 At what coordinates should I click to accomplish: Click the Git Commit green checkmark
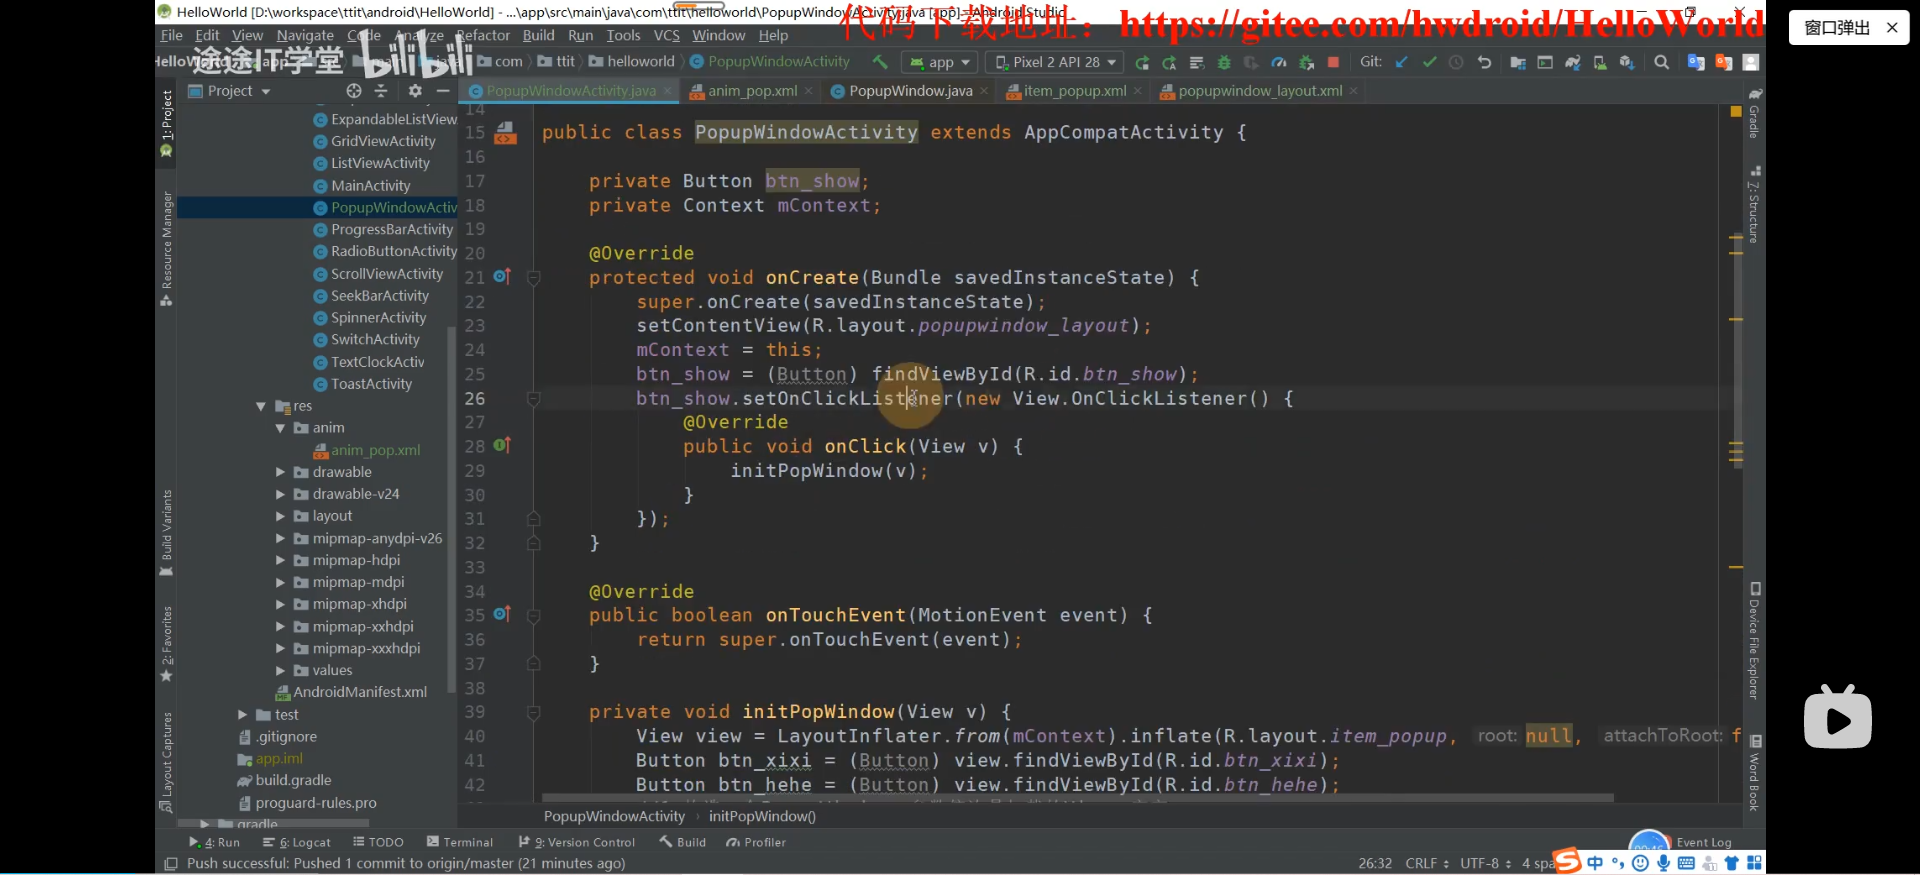(1429, 62)
